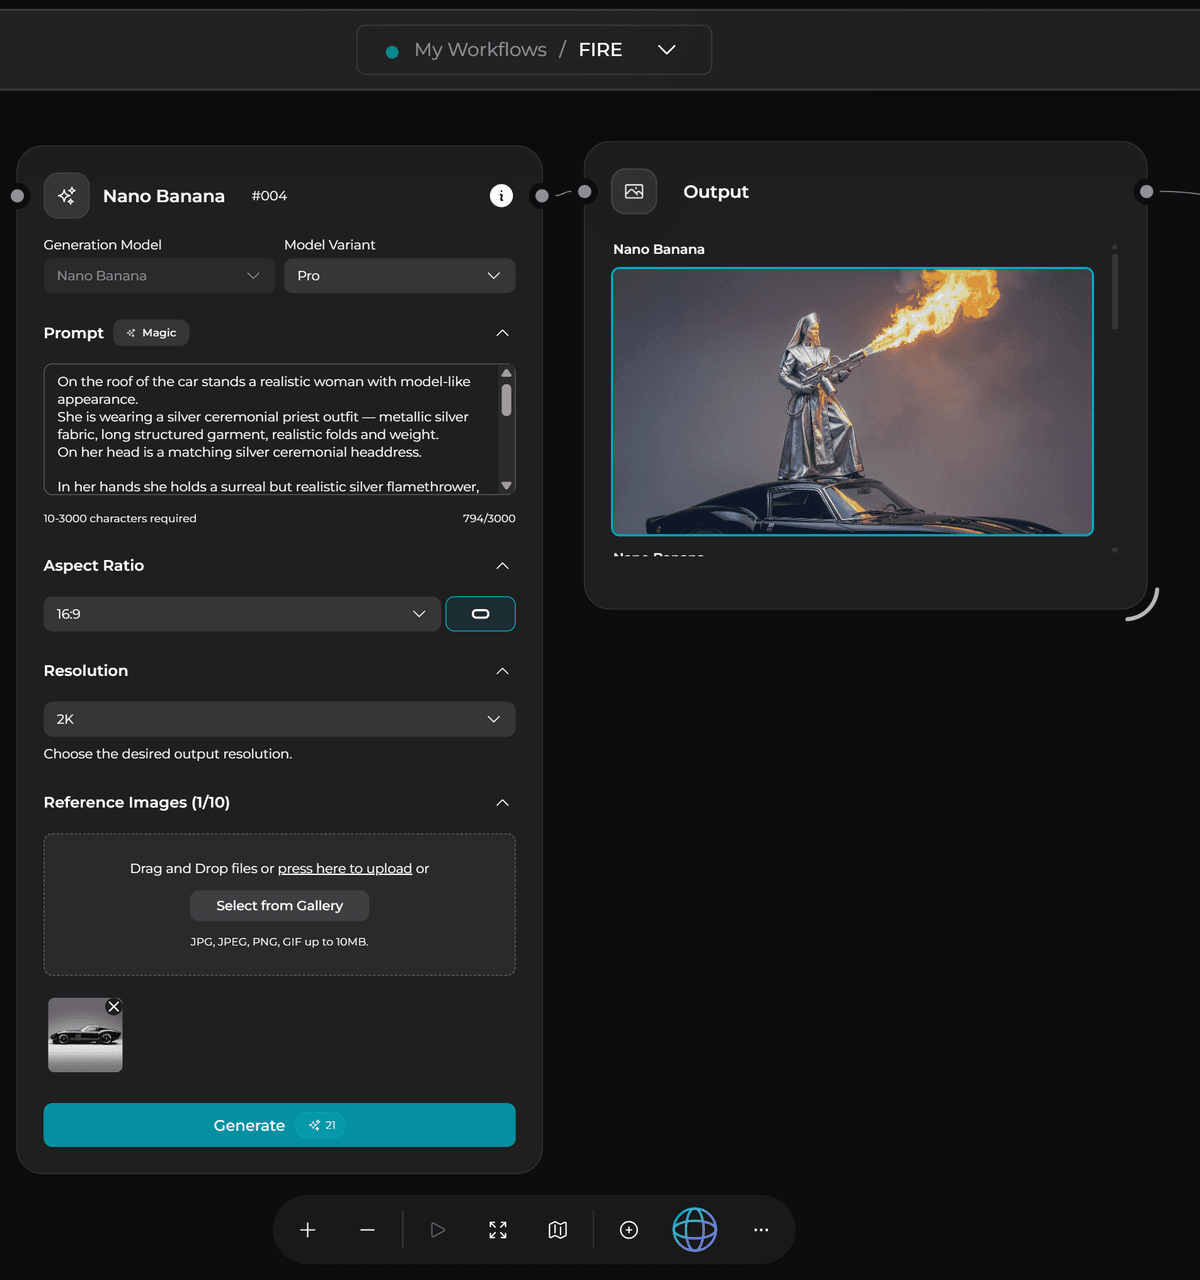
Task: Expand the FIRE workflow selector
Action: coord(667,49)
